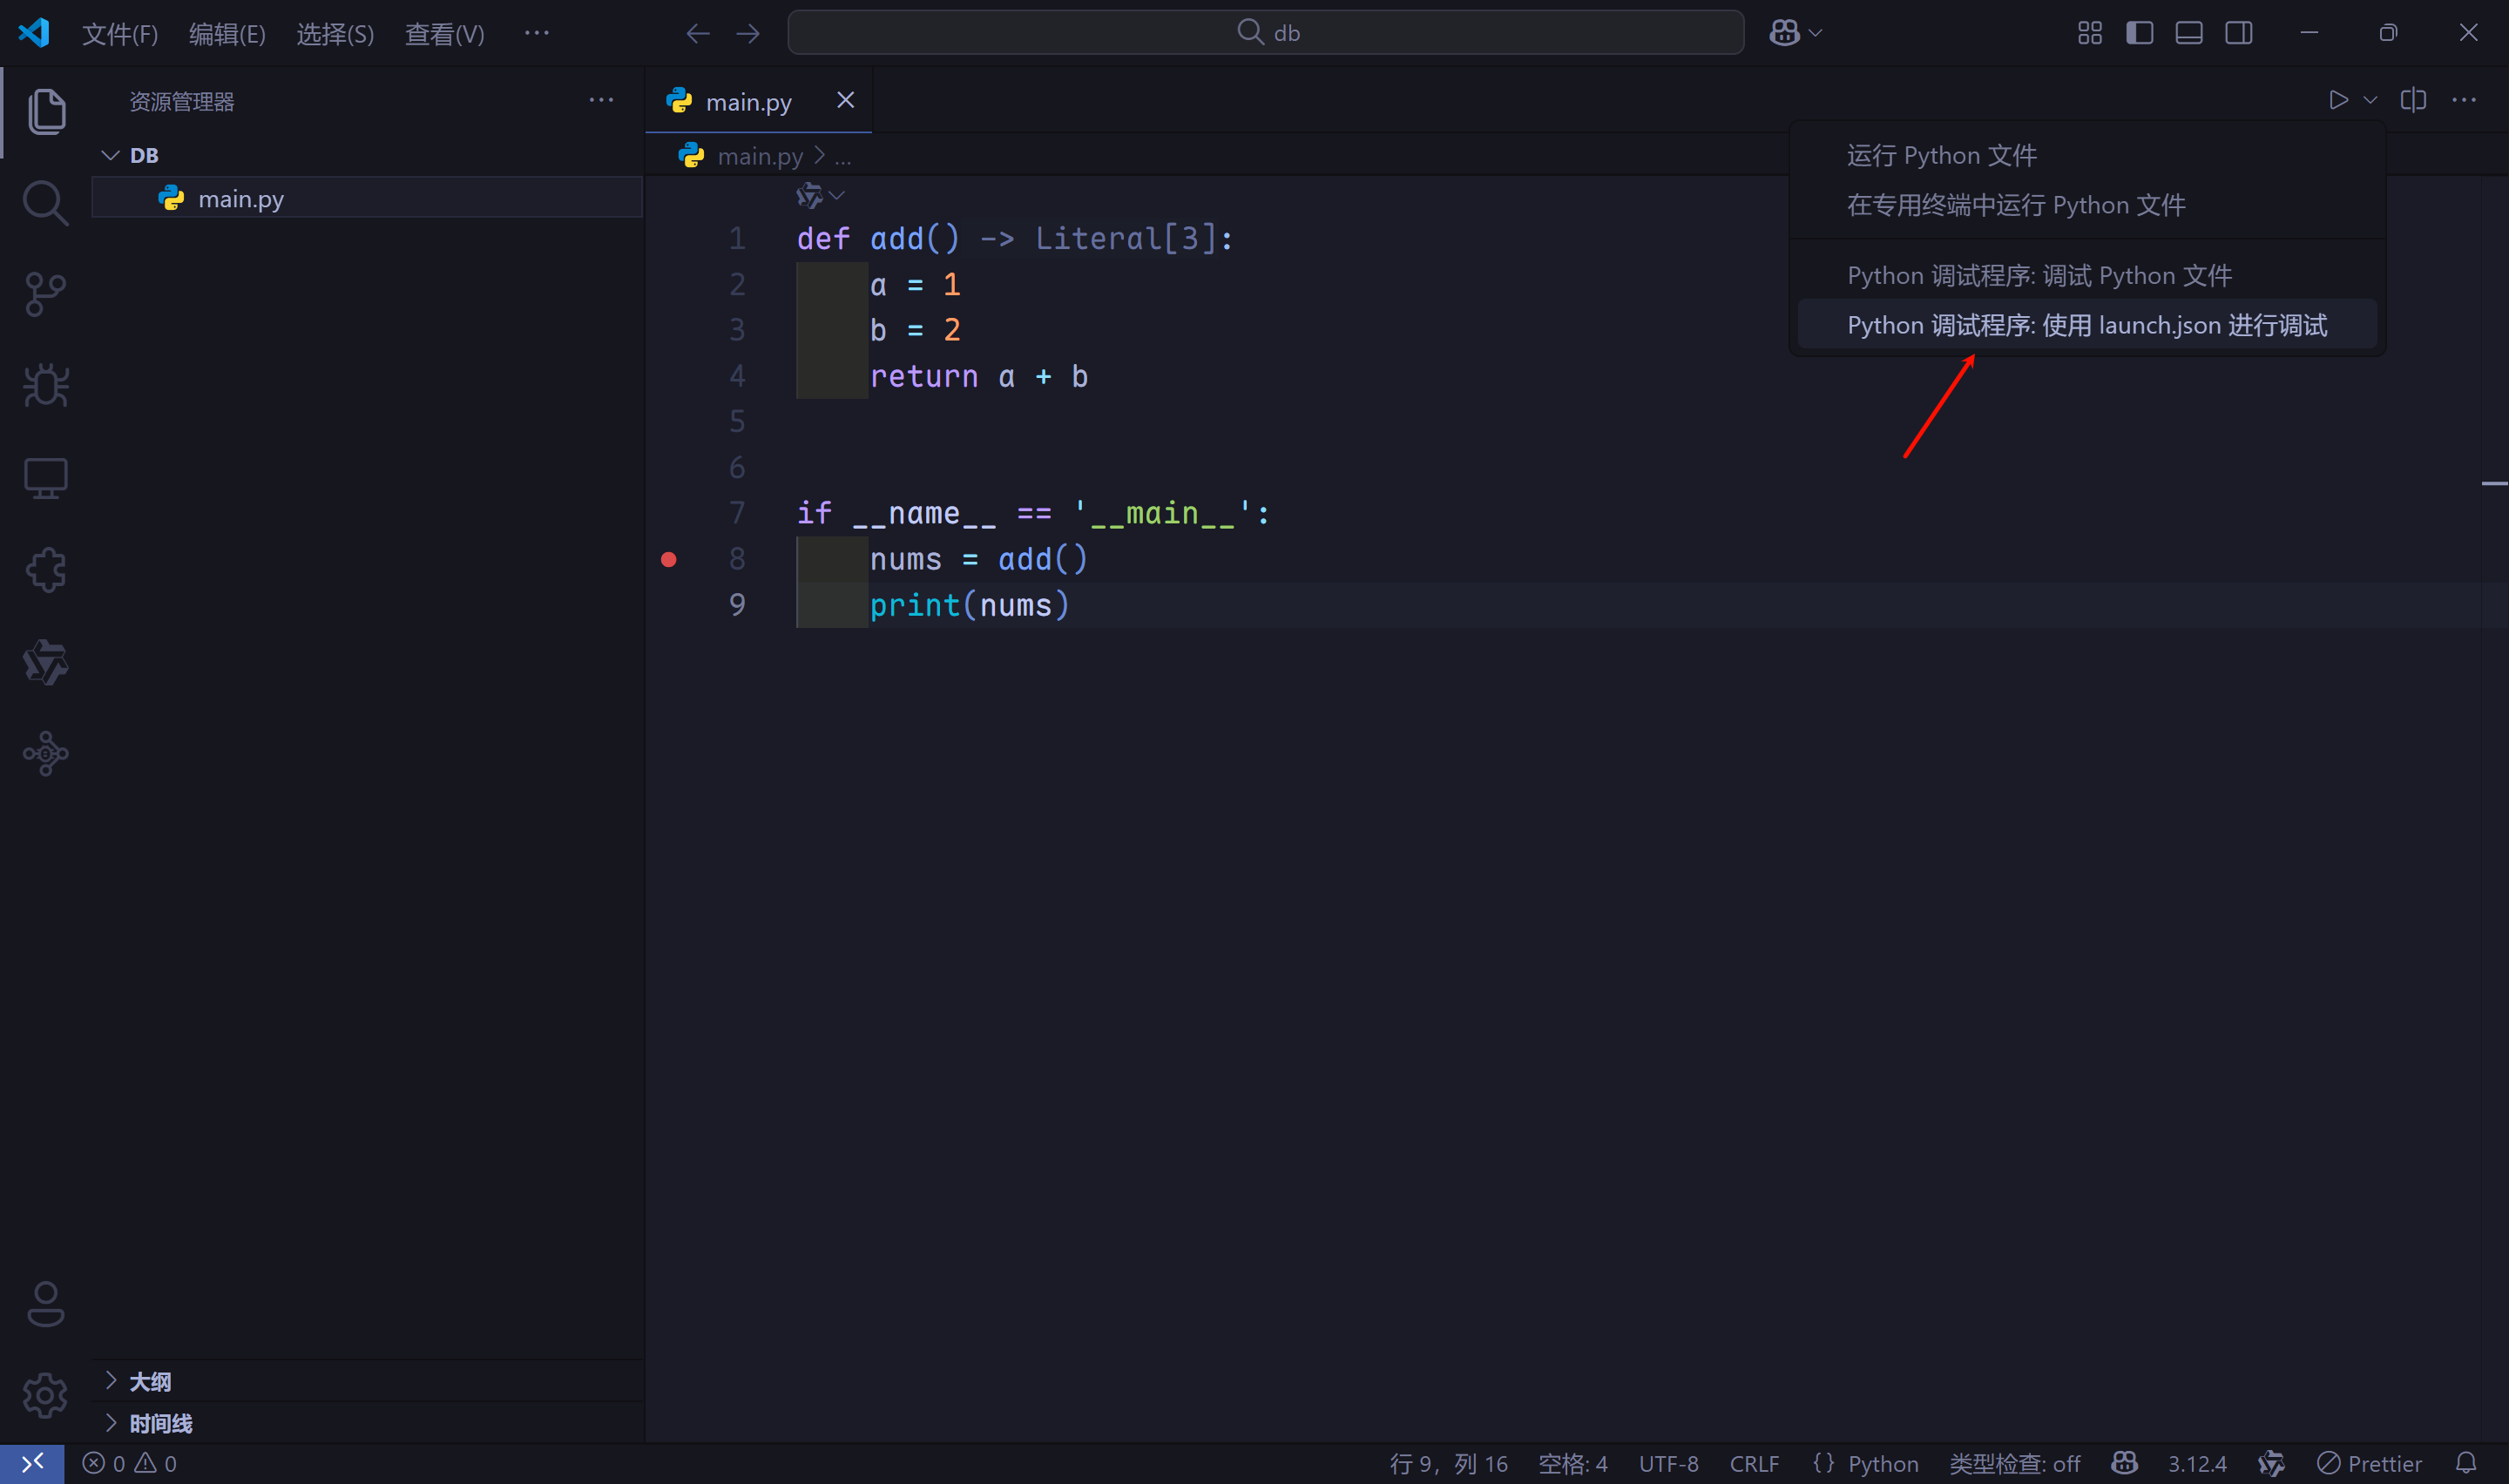The width and height of the screenshot is (2509, 1484).
Task: Close the main.py editor tab
Action: (x=845, y=100)
